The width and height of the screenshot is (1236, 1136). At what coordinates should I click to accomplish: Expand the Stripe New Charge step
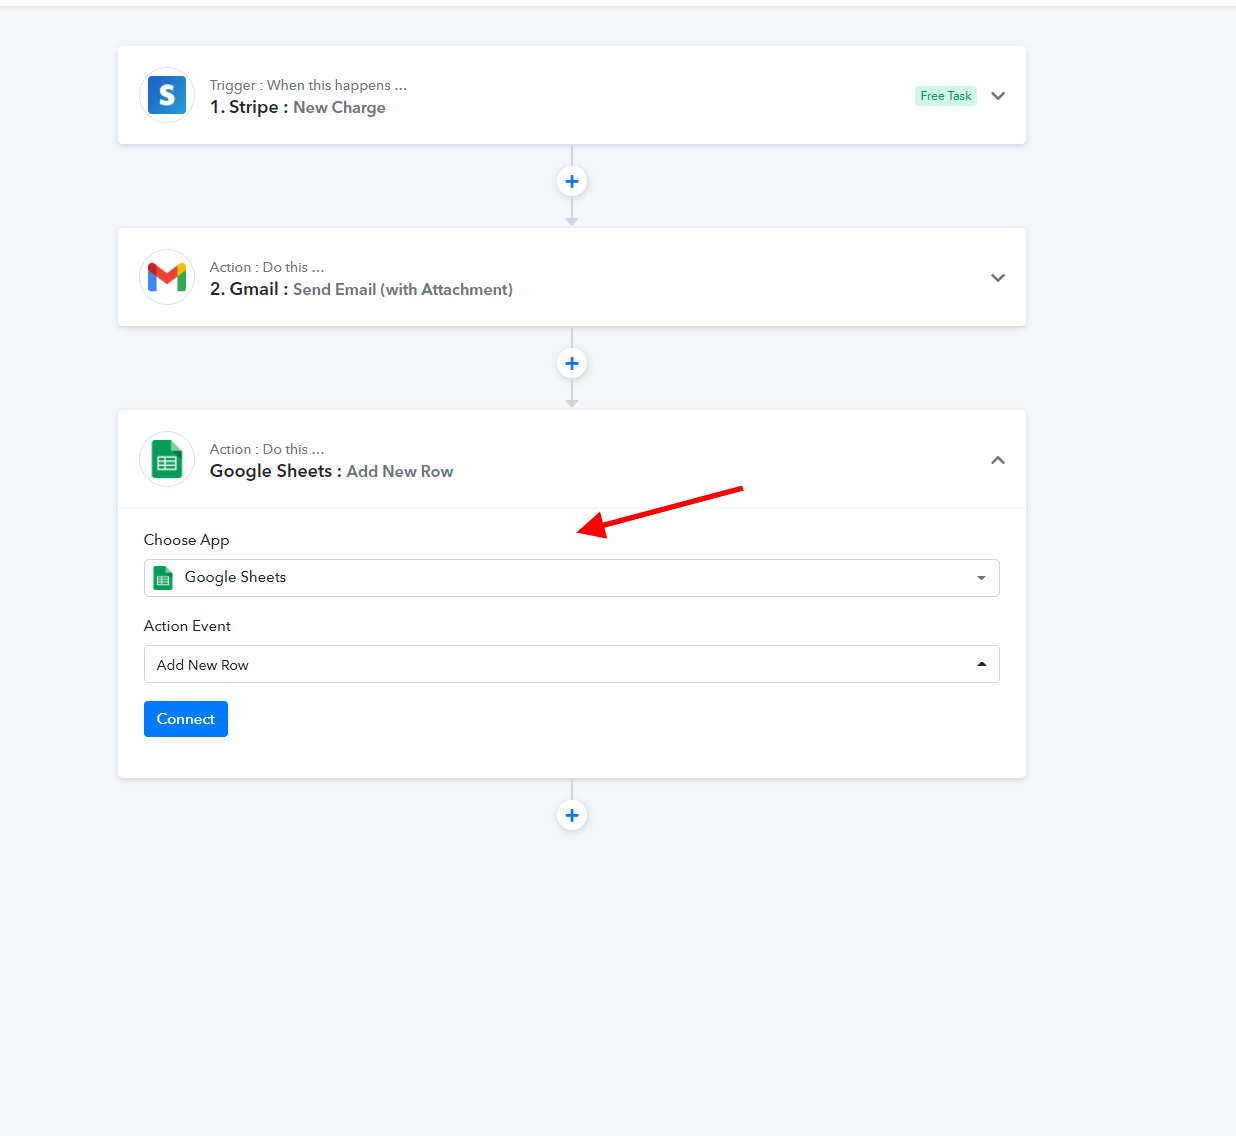(x=998, y=96)
